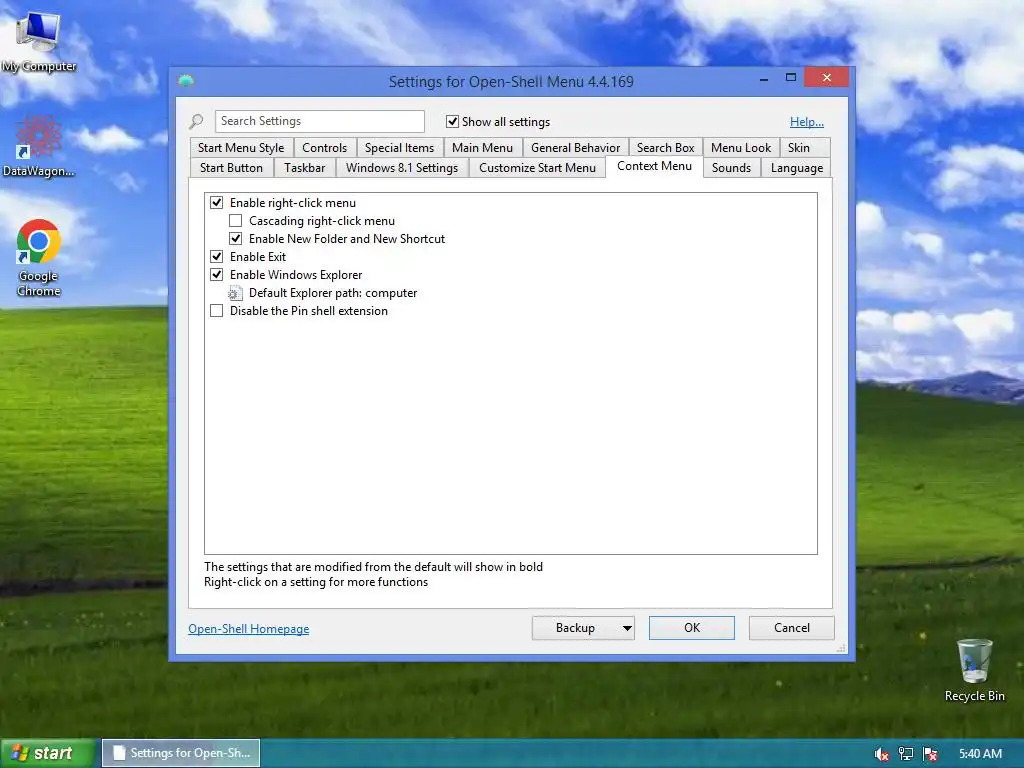Click the 5:40 AM taskbar clock
Viewport: 1024px width, 768px height.
980,754
